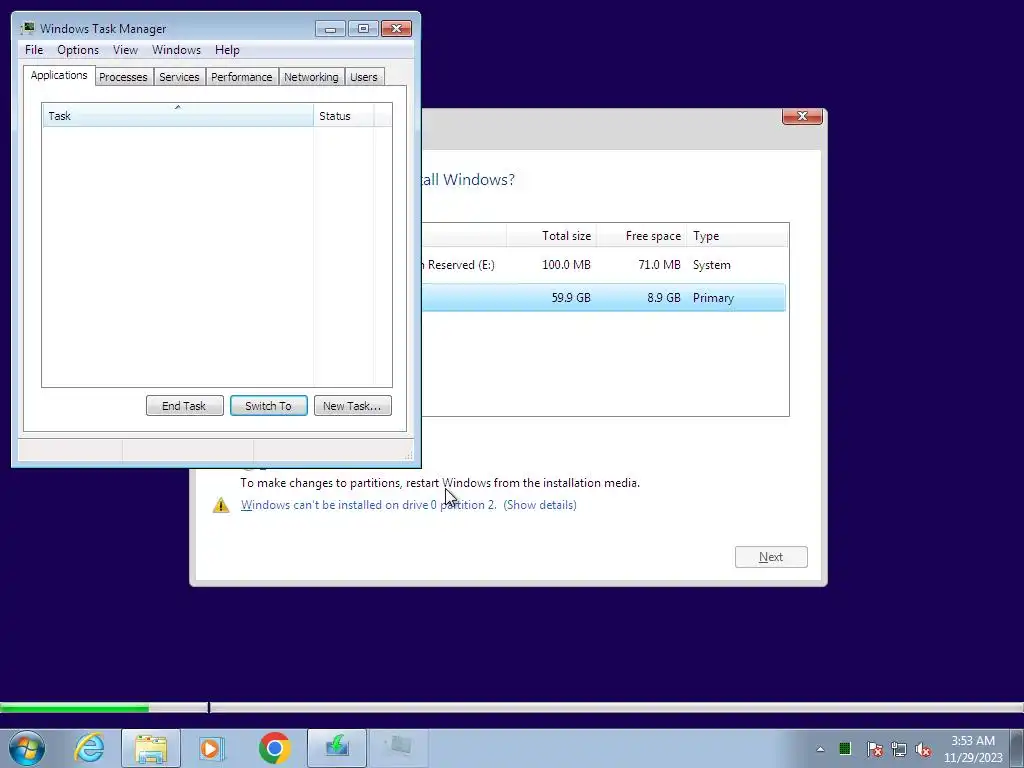
Task: Minimize the Task Manager window
Action: pyautogui.click(x=330, y=28)
